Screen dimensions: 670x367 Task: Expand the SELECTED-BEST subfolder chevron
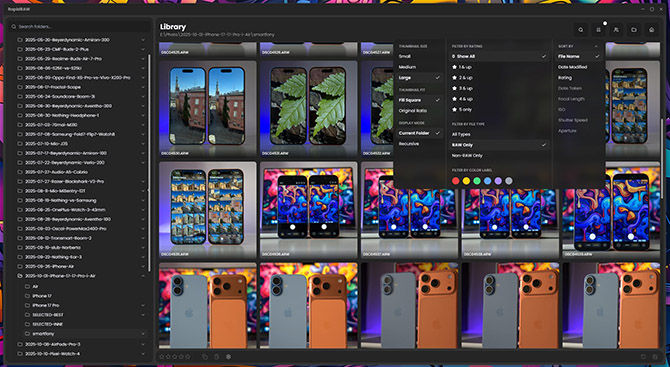point(143,315)
